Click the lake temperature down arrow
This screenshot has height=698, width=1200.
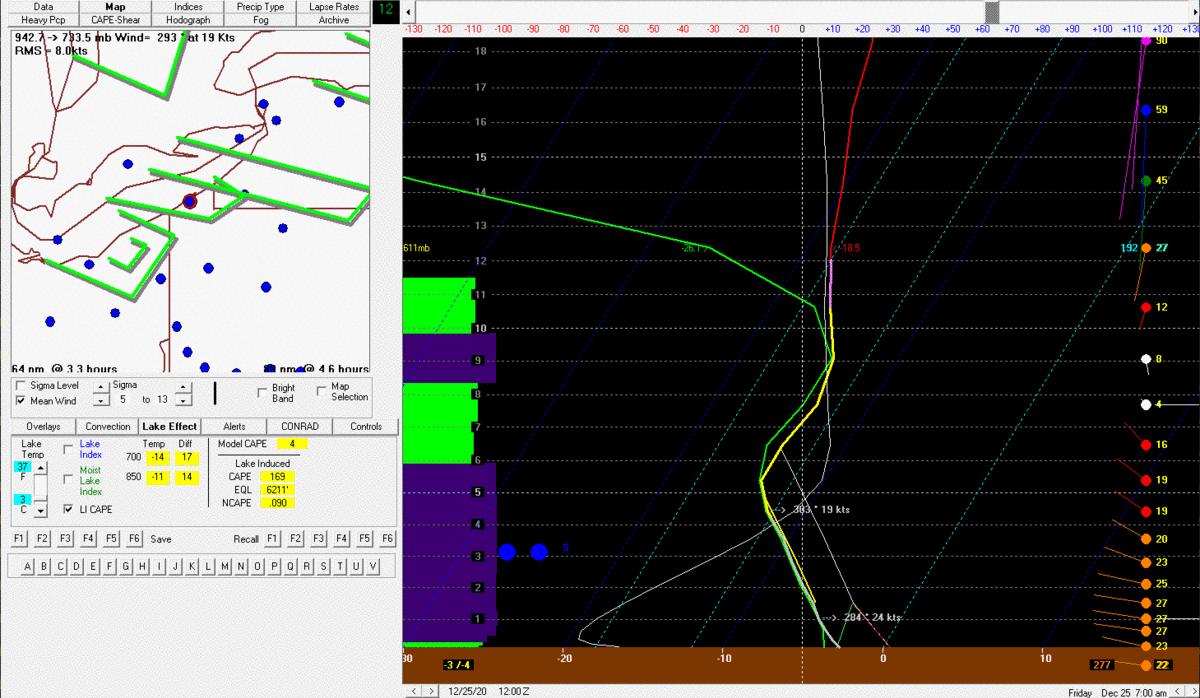point(40,511)
